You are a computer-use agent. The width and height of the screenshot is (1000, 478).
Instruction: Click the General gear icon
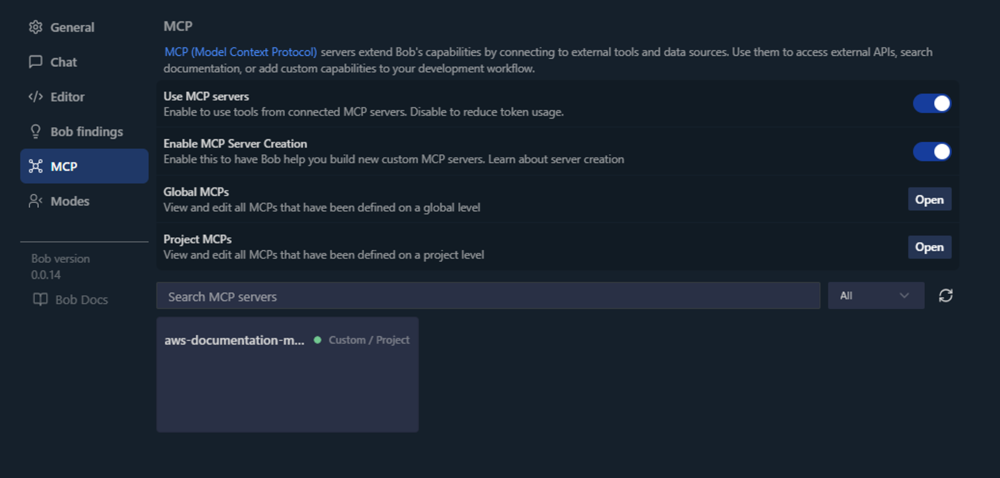(x=36, y=27)
